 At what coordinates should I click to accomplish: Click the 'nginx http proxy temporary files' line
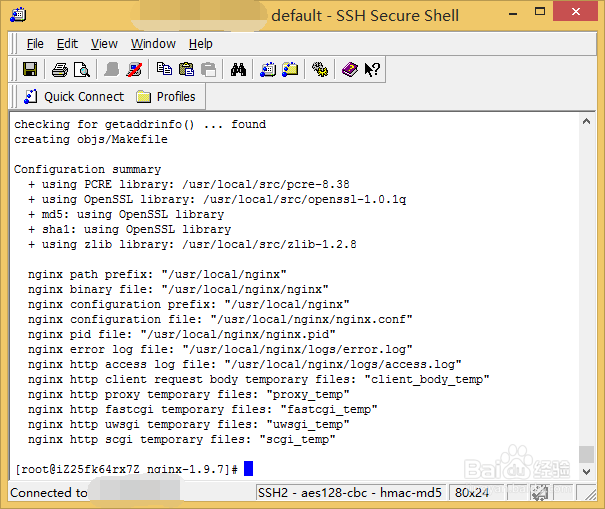189,394
